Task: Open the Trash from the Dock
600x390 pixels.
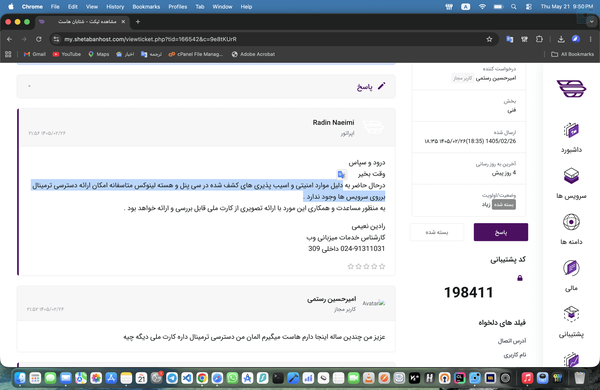Action: [579, 378]
